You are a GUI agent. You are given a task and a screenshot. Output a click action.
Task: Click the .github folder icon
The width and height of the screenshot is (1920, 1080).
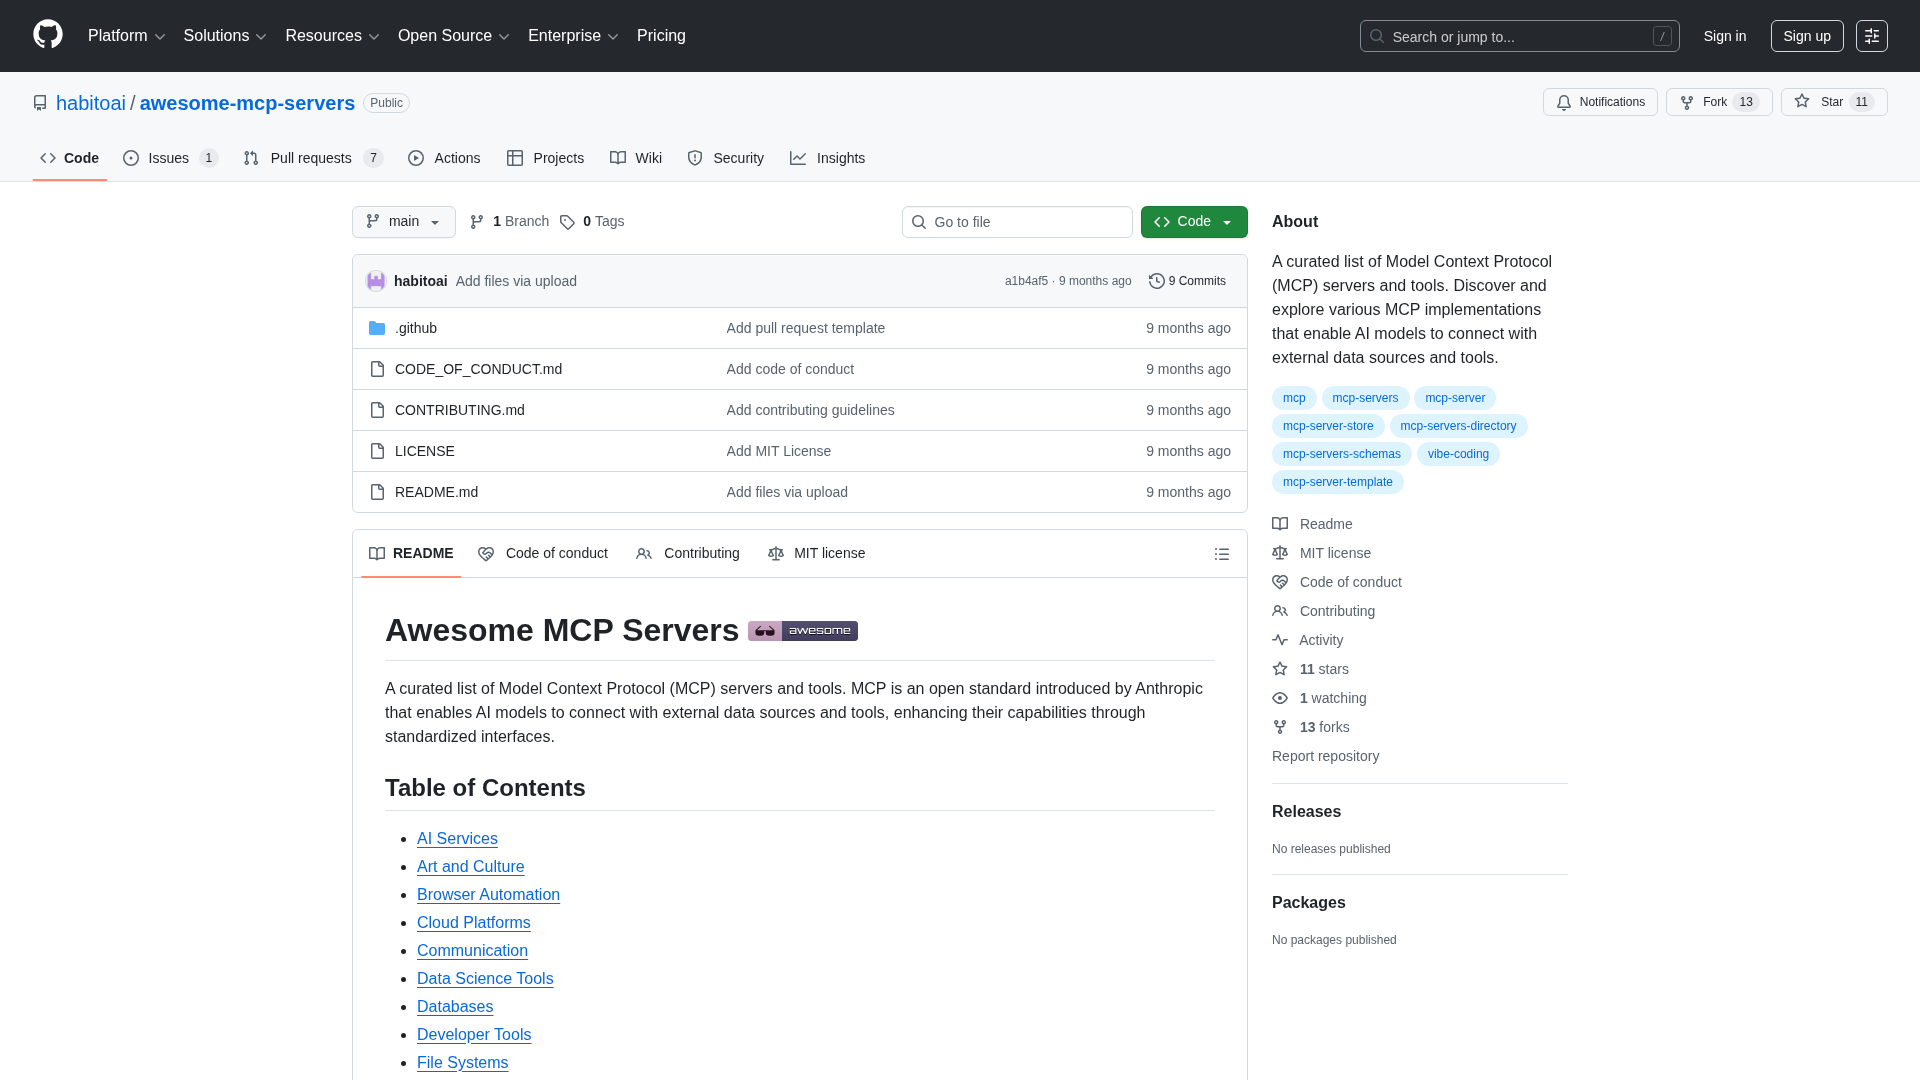377,328
